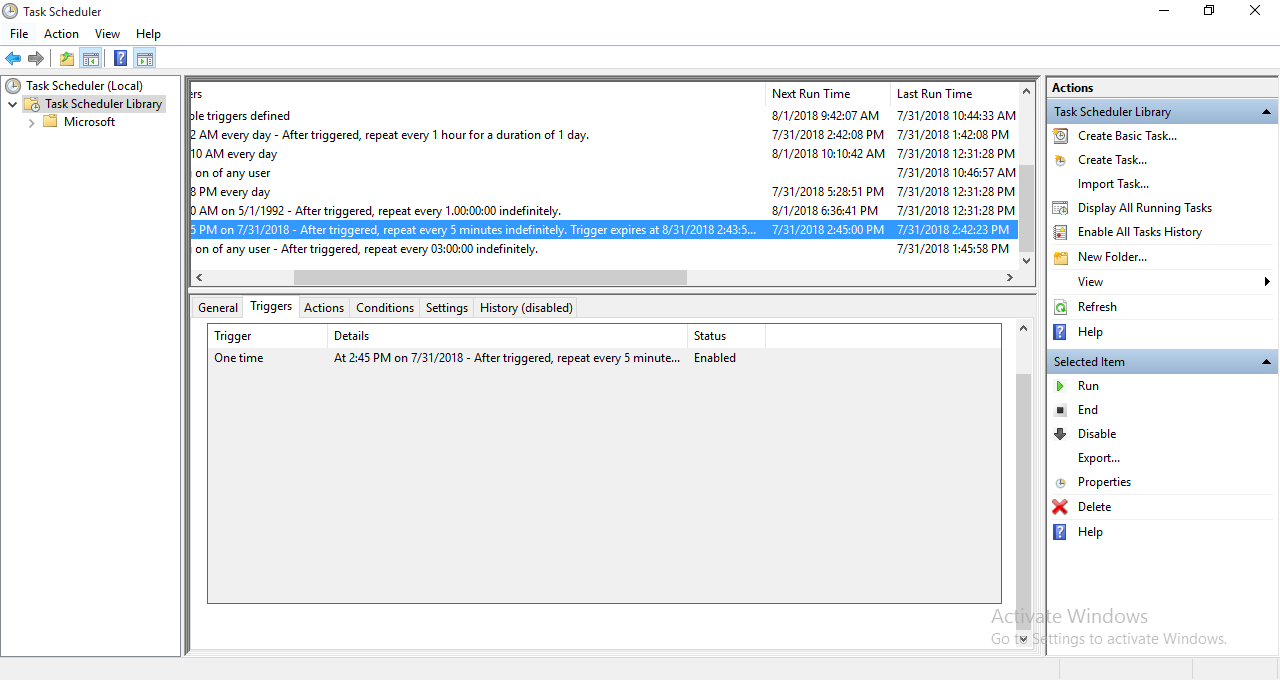Click the back navigation arrow
This screenshot has height=680, width=1280.
pos(13,57)
